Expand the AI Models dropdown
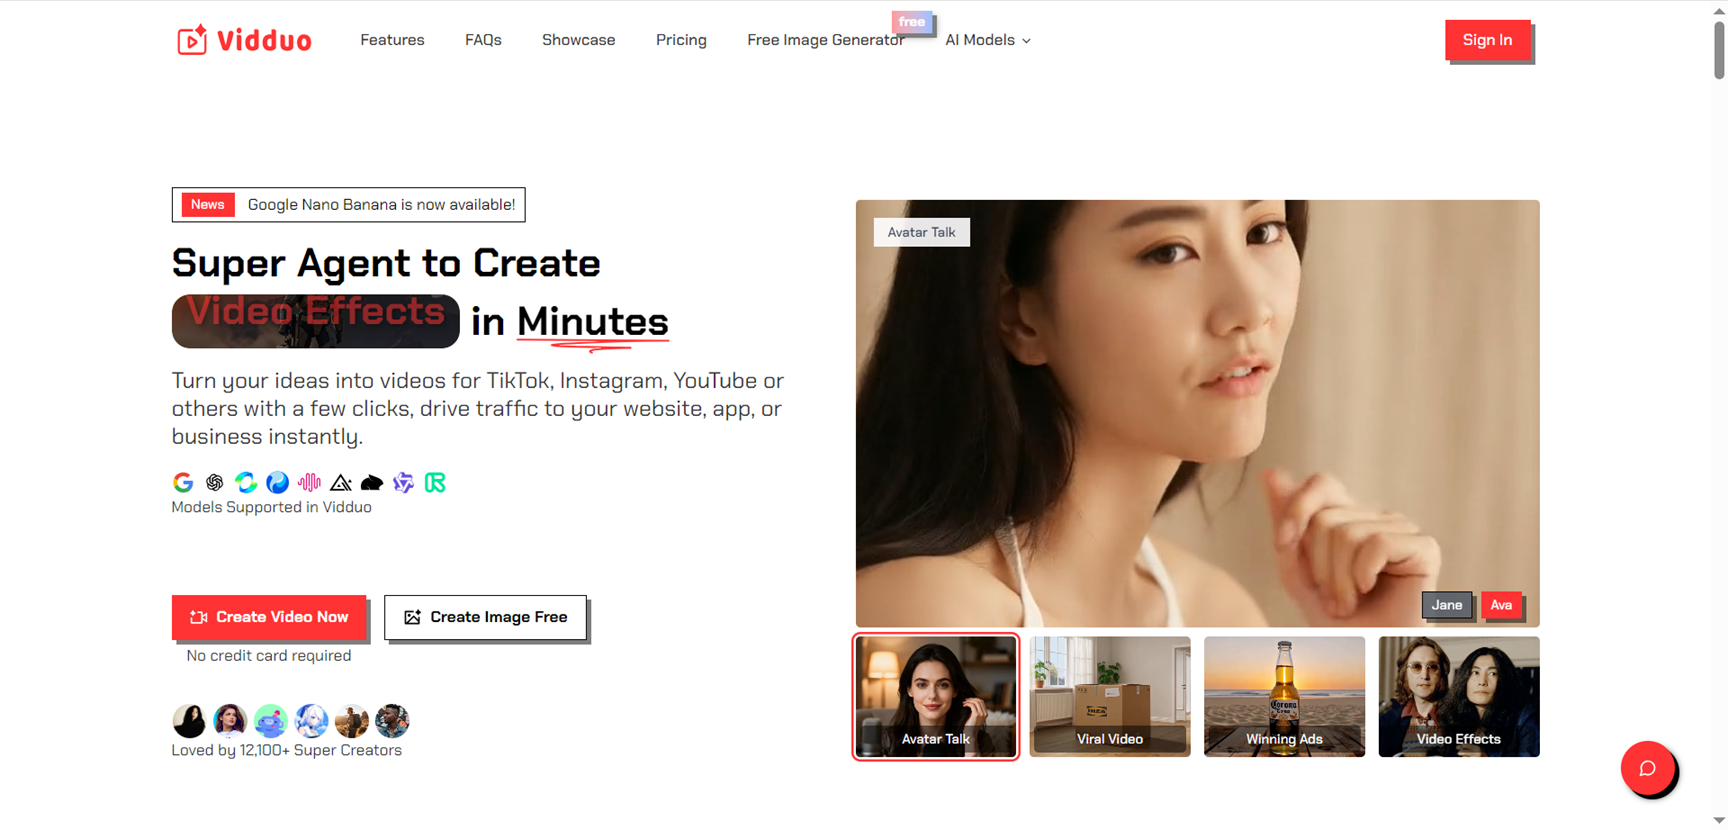The height and width of the screenshot is (830, 1728). [x=988, y=40]
